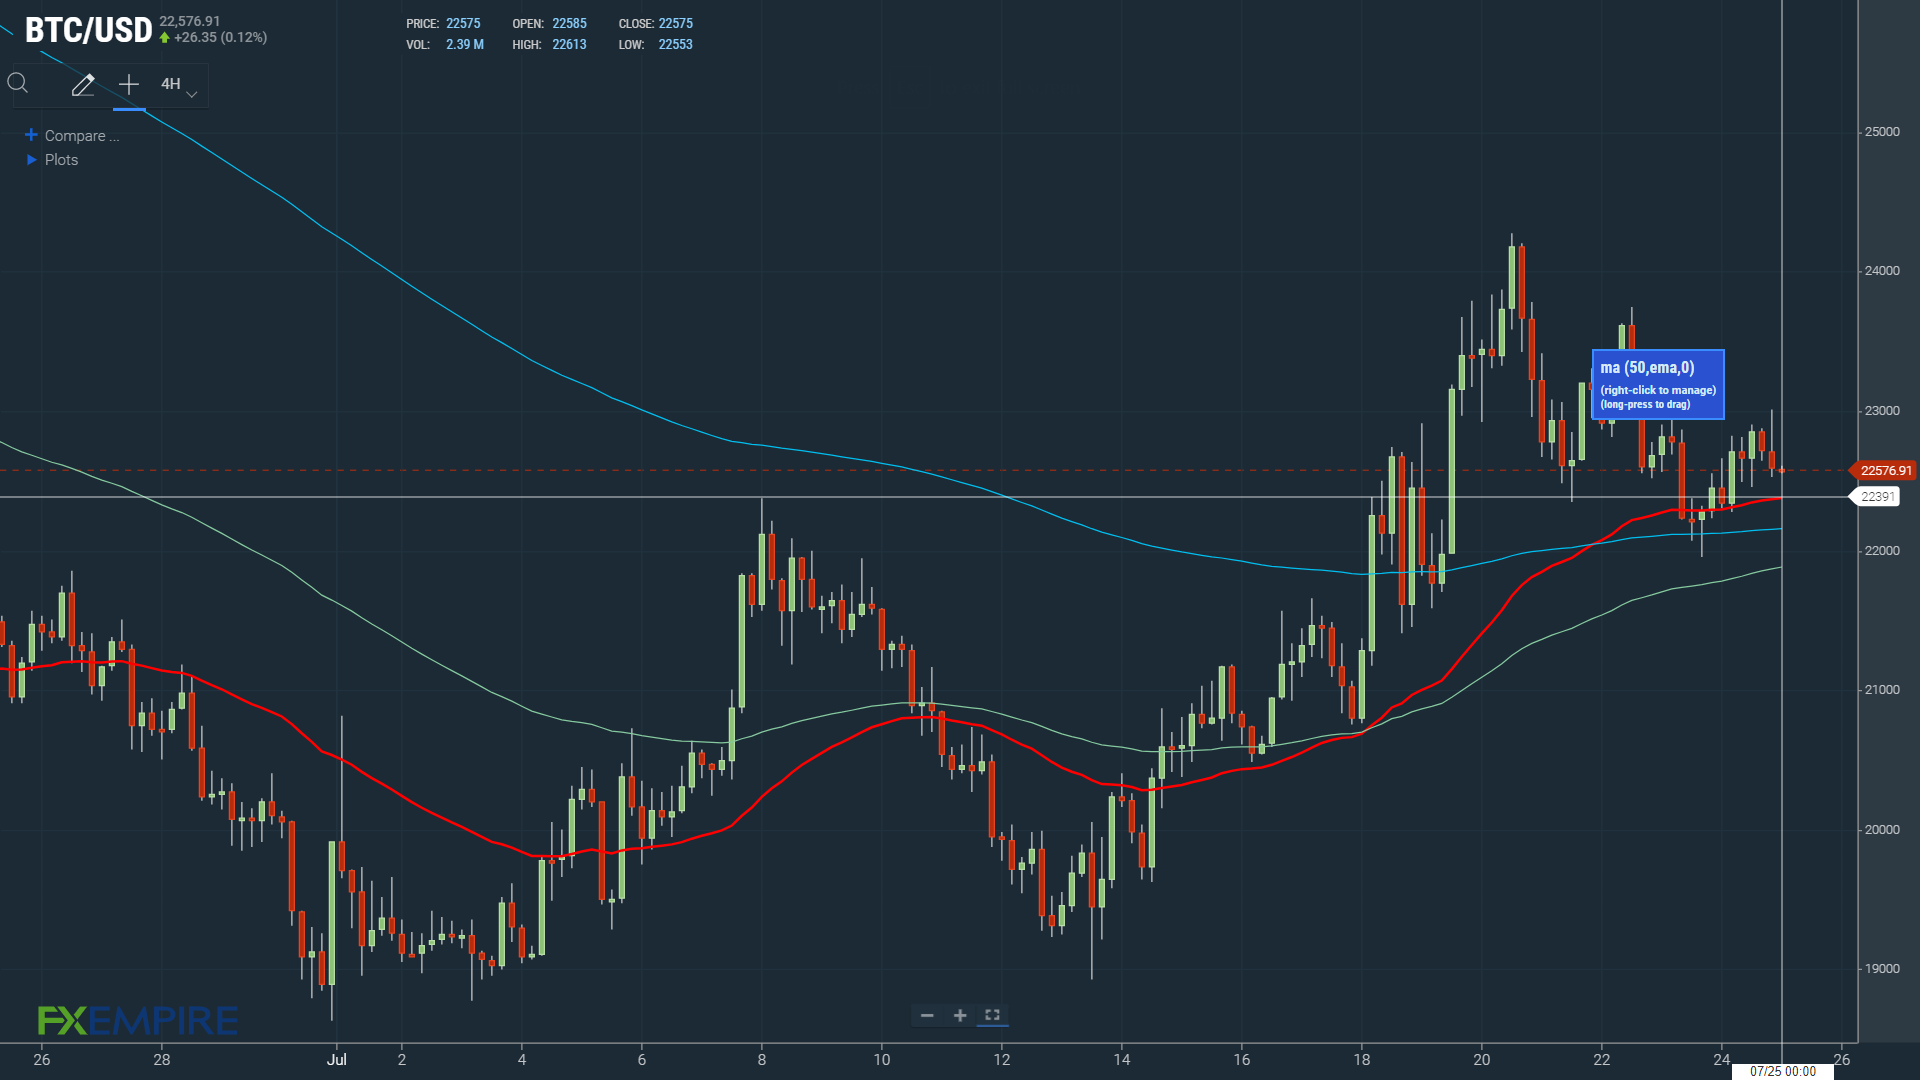The height and width of the screenshot is (1080, 1920).
Task: Click the +26.35 (0.12%) change text
Action: pyautogui.click(x=220, y=38)
